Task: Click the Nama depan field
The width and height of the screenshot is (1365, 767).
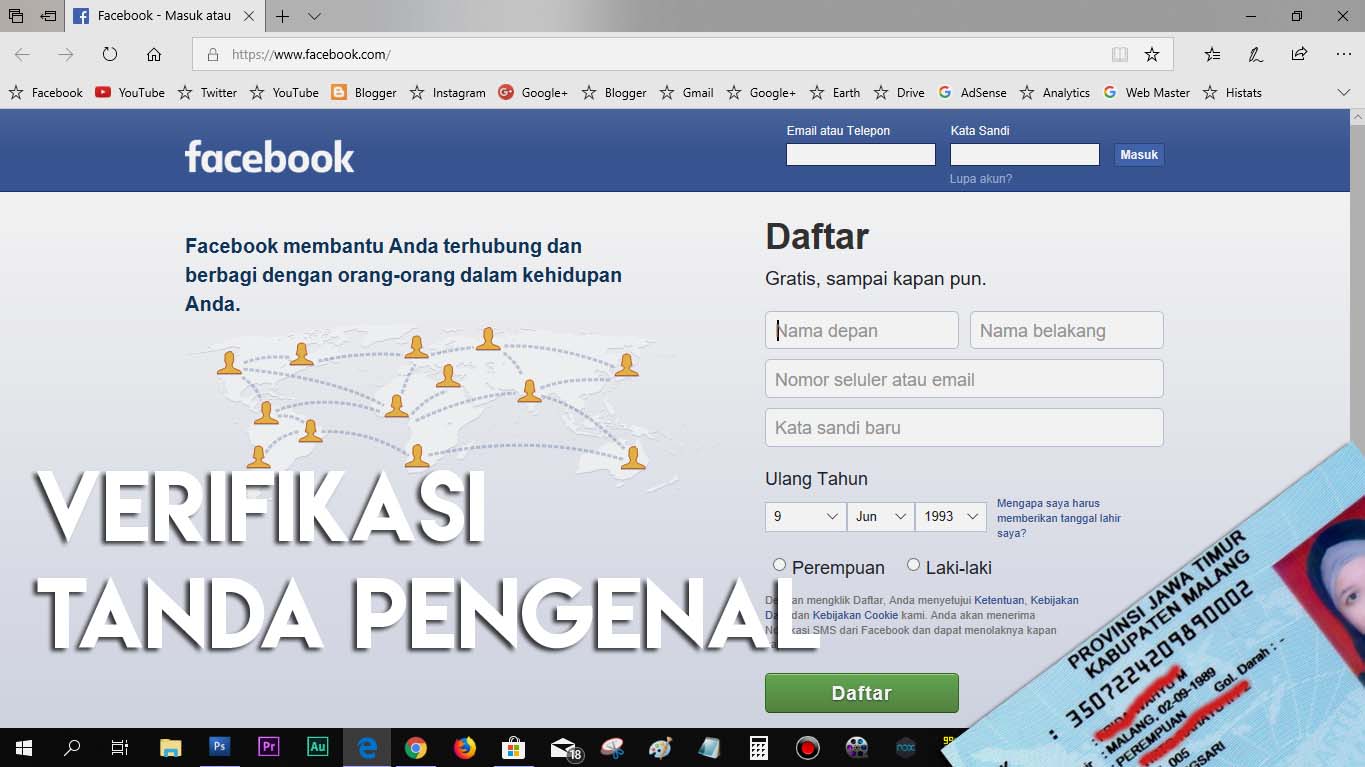Action: tap(862, 330)
